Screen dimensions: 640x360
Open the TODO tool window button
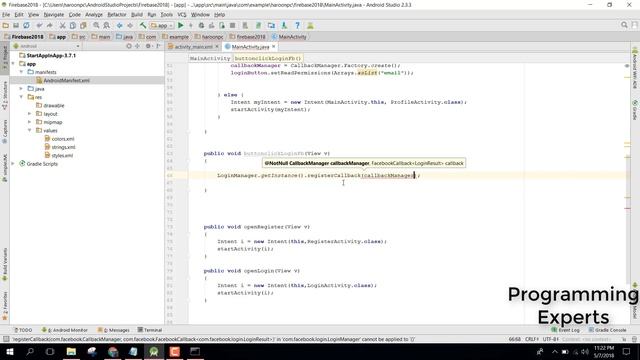(23, 330)
